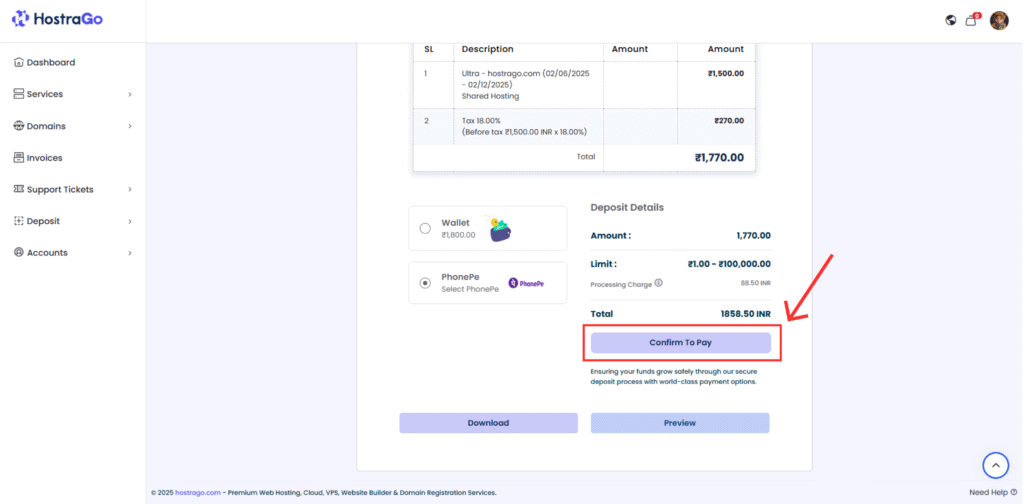This screenshot has width=1024, height=504.
Task: Click the Services server icon
Action: coord(19,94)
